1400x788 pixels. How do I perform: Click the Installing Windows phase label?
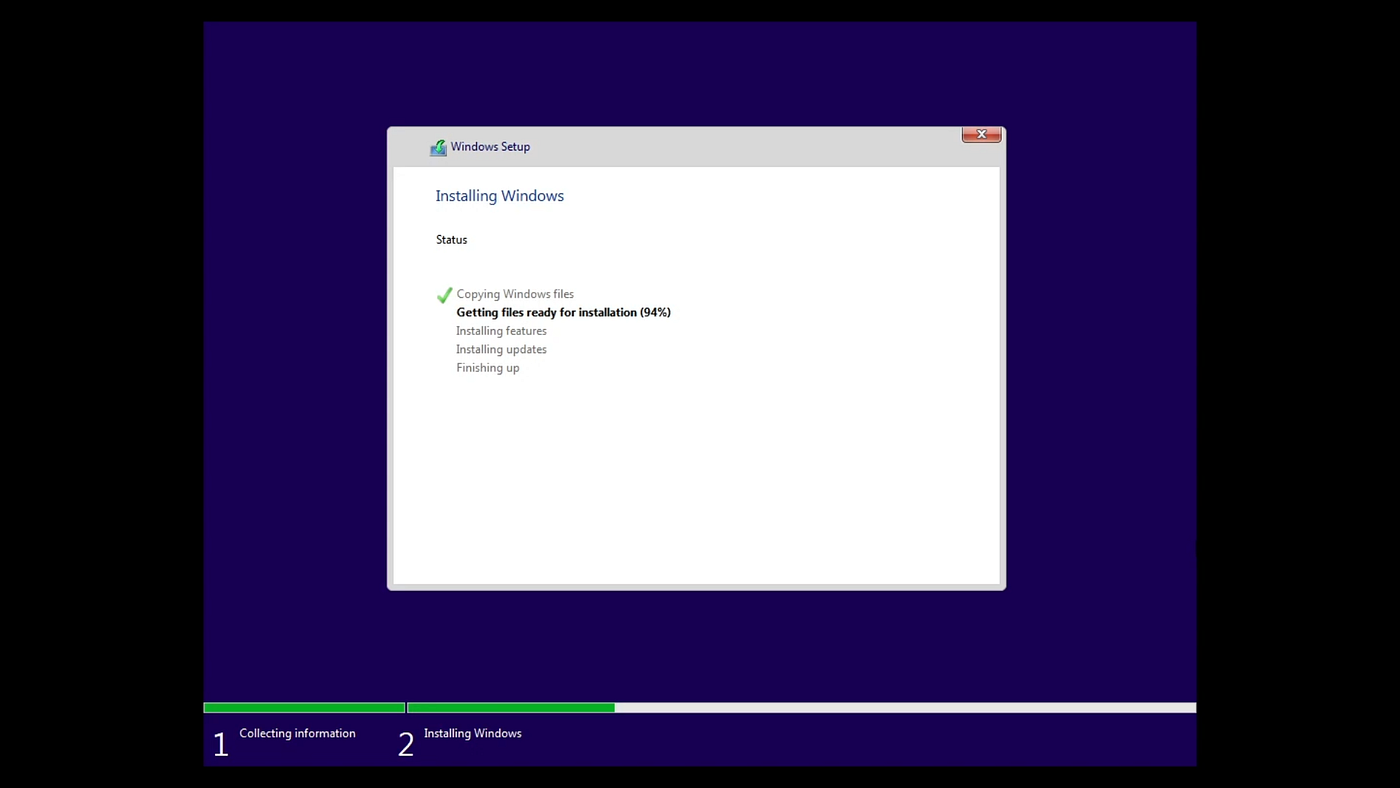472,733
